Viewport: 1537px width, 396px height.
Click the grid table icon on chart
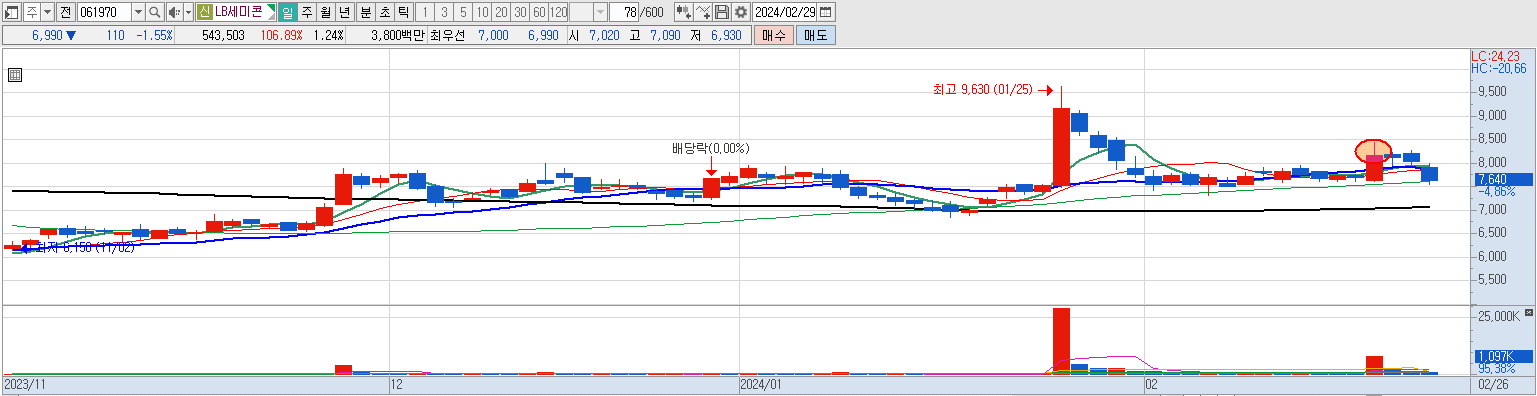[x=15, y=75]
